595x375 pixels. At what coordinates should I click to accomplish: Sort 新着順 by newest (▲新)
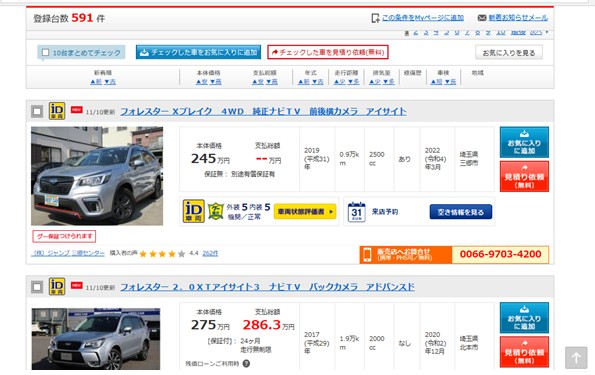(96, 82)
